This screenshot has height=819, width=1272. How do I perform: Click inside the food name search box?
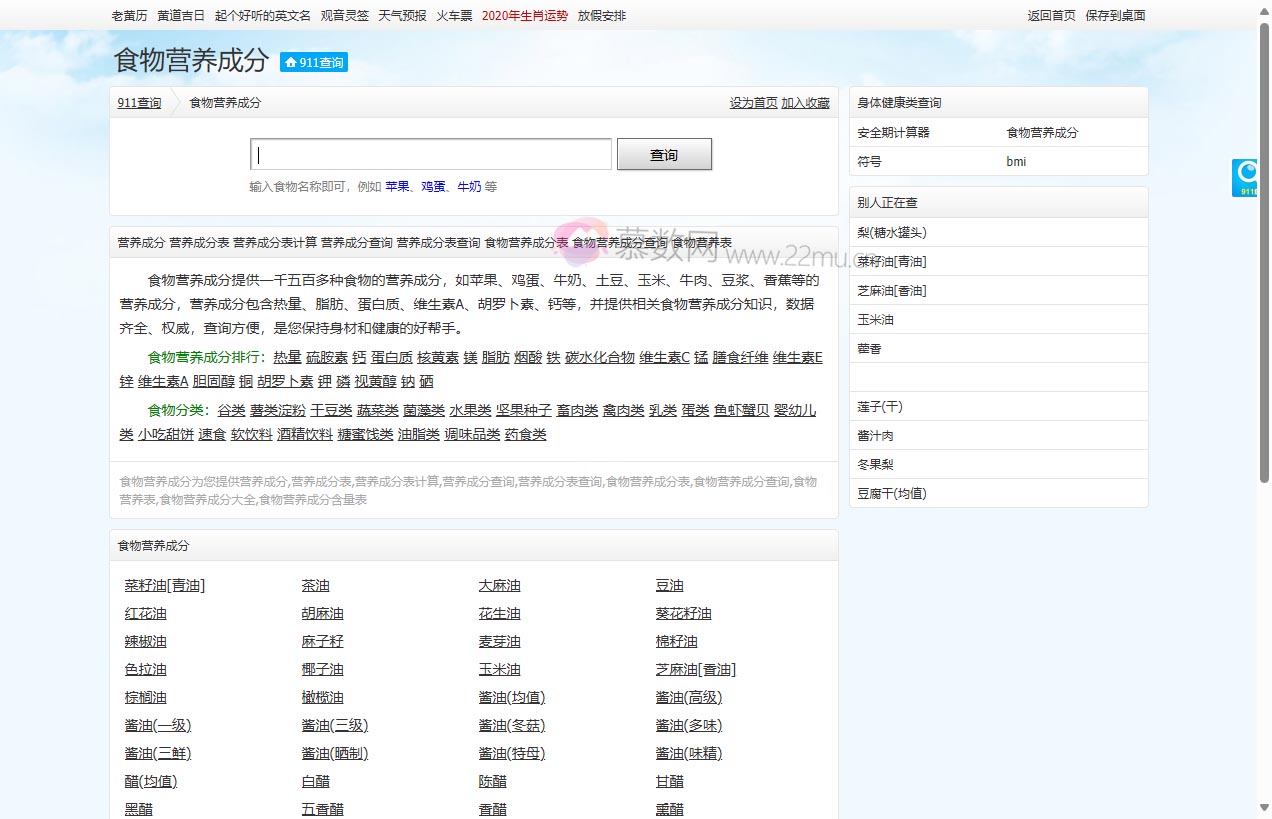[x=430, y=153]
